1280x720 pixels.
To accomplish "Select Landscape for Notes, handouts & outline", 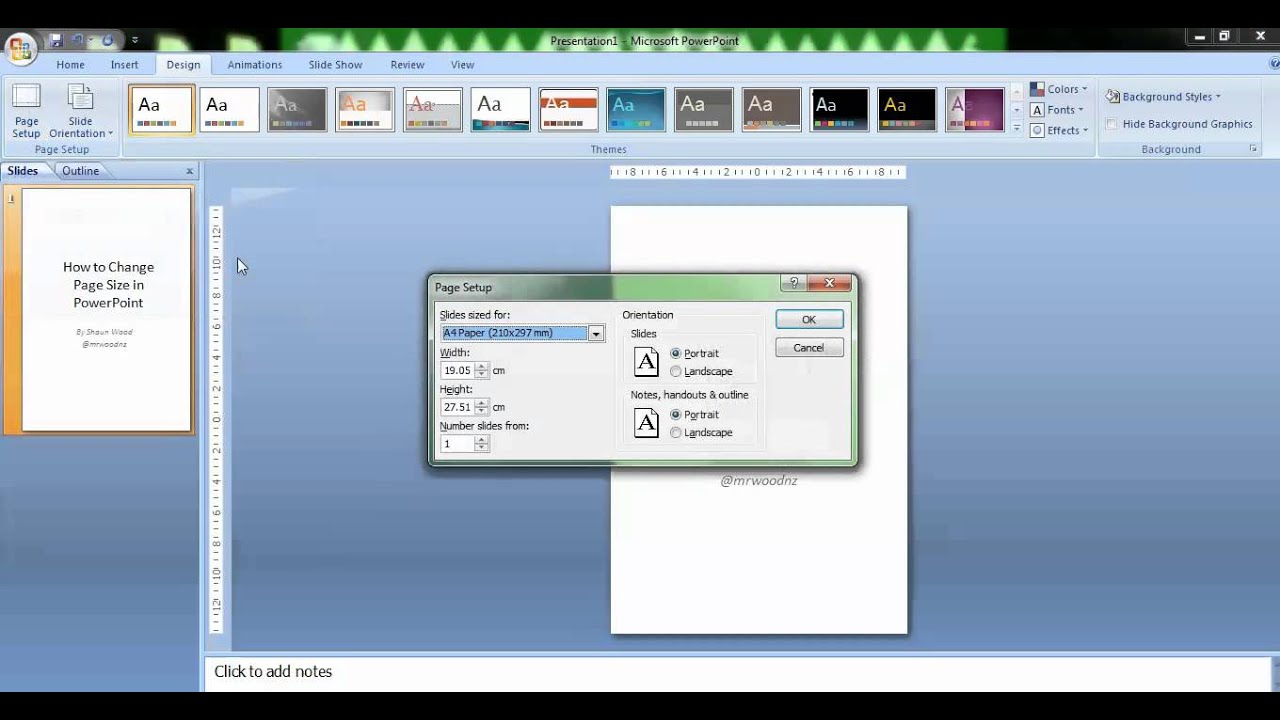I will pyautogui.click(x=676, y=432).
